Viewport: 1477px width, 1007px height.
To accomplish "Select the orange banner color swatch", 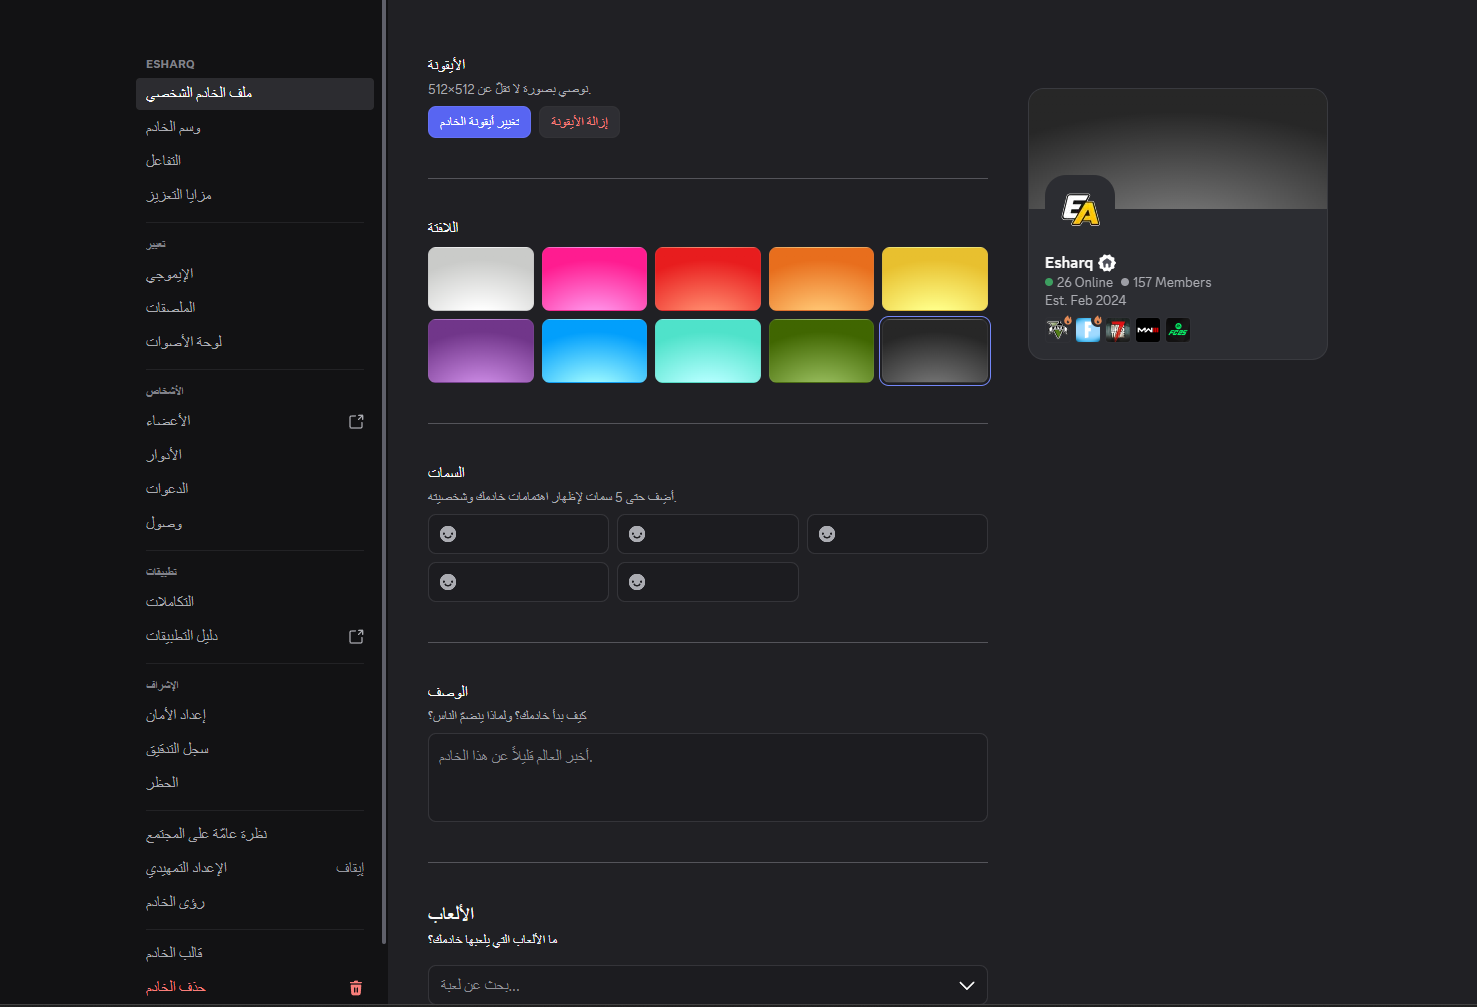I will click(x=821, y=279).
